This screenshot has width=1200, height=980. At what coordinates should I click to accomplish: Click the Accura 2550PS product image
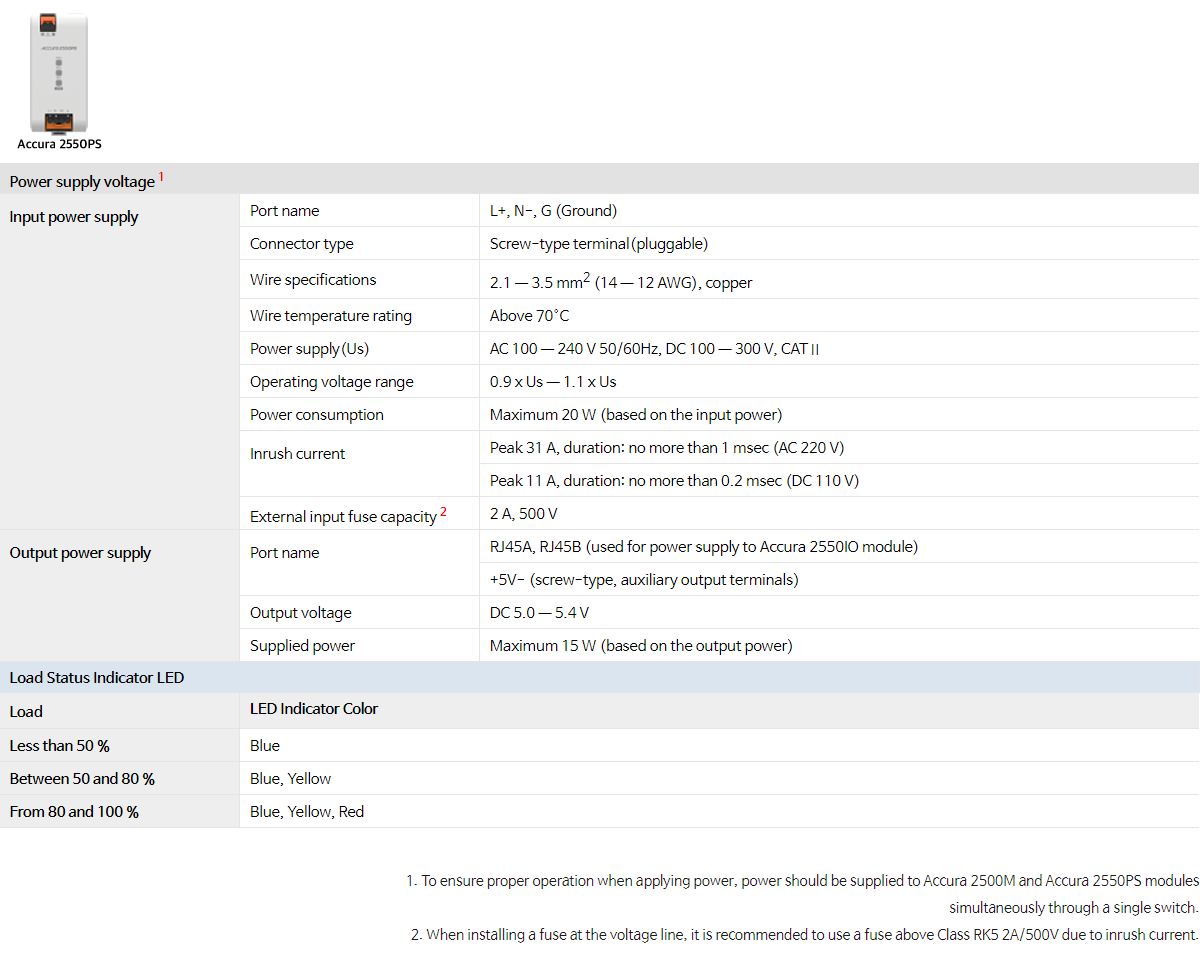coord(59,72)
